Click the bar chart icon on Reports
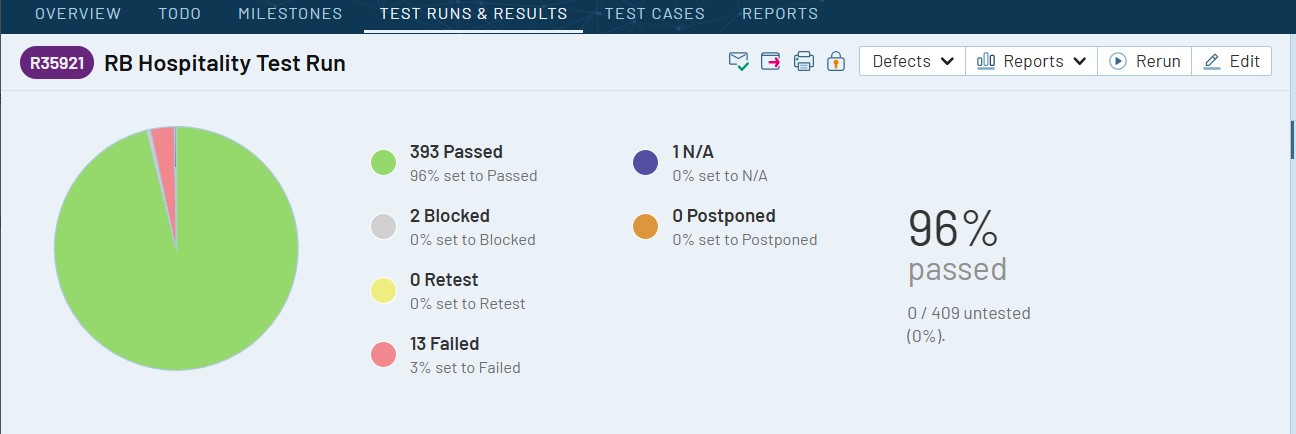The width and height of the screenshot is (1296, 434). pyautogui.click(x=986, y=61)
